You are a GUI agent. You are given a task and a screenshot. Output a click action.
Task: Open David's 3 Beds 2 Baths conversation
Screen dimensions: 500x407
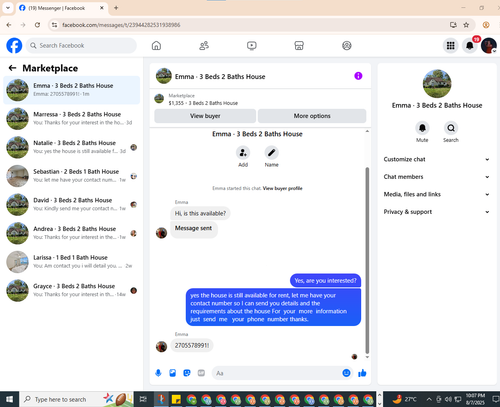click(72, 205)
